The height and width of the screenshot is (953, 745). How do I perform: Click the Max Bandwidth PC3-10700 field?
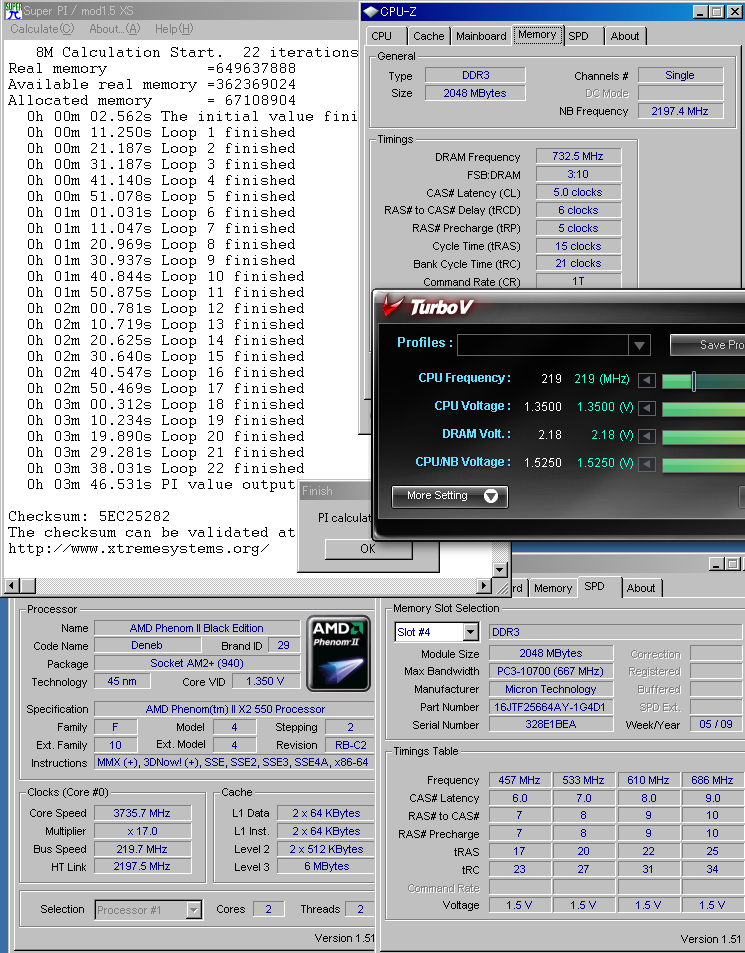pyautogui.click(x=551, y=671)
